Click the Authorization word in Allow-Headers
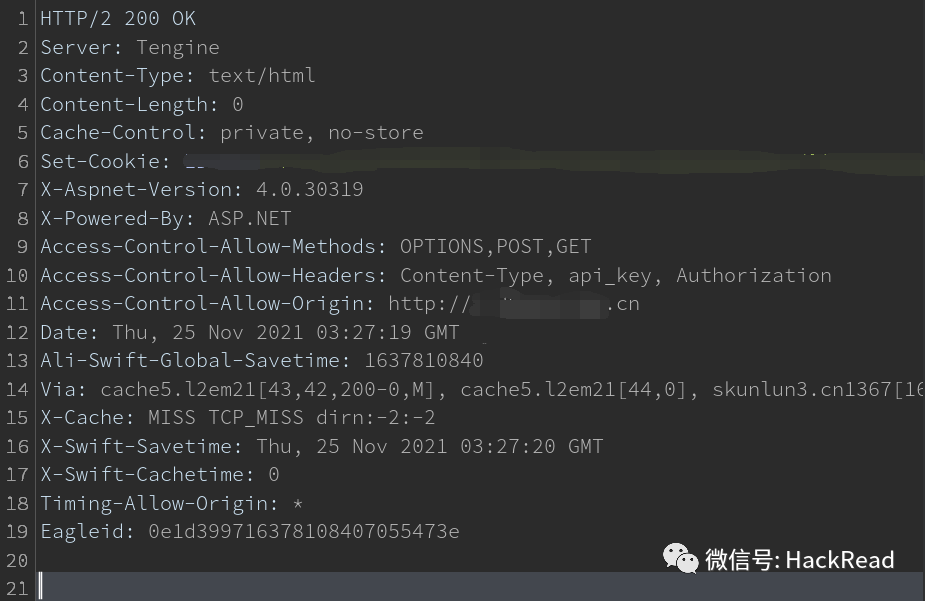 point(754,275)
